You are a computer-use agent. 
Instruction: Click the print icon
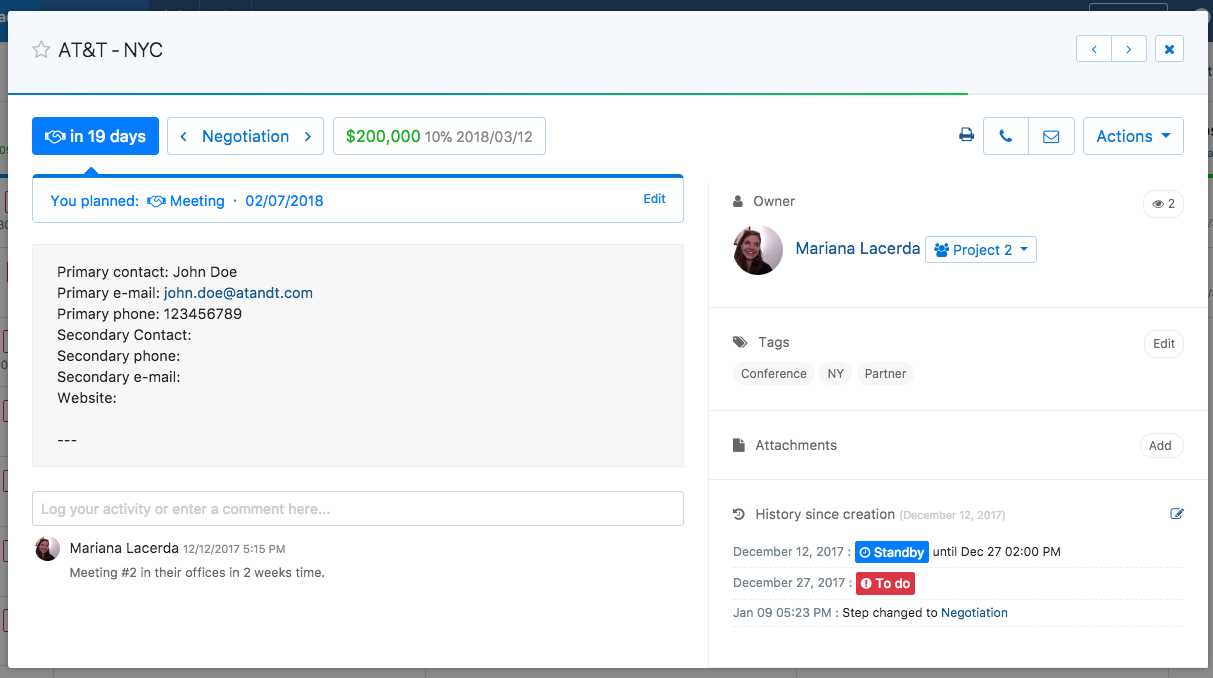click(966, 136)
